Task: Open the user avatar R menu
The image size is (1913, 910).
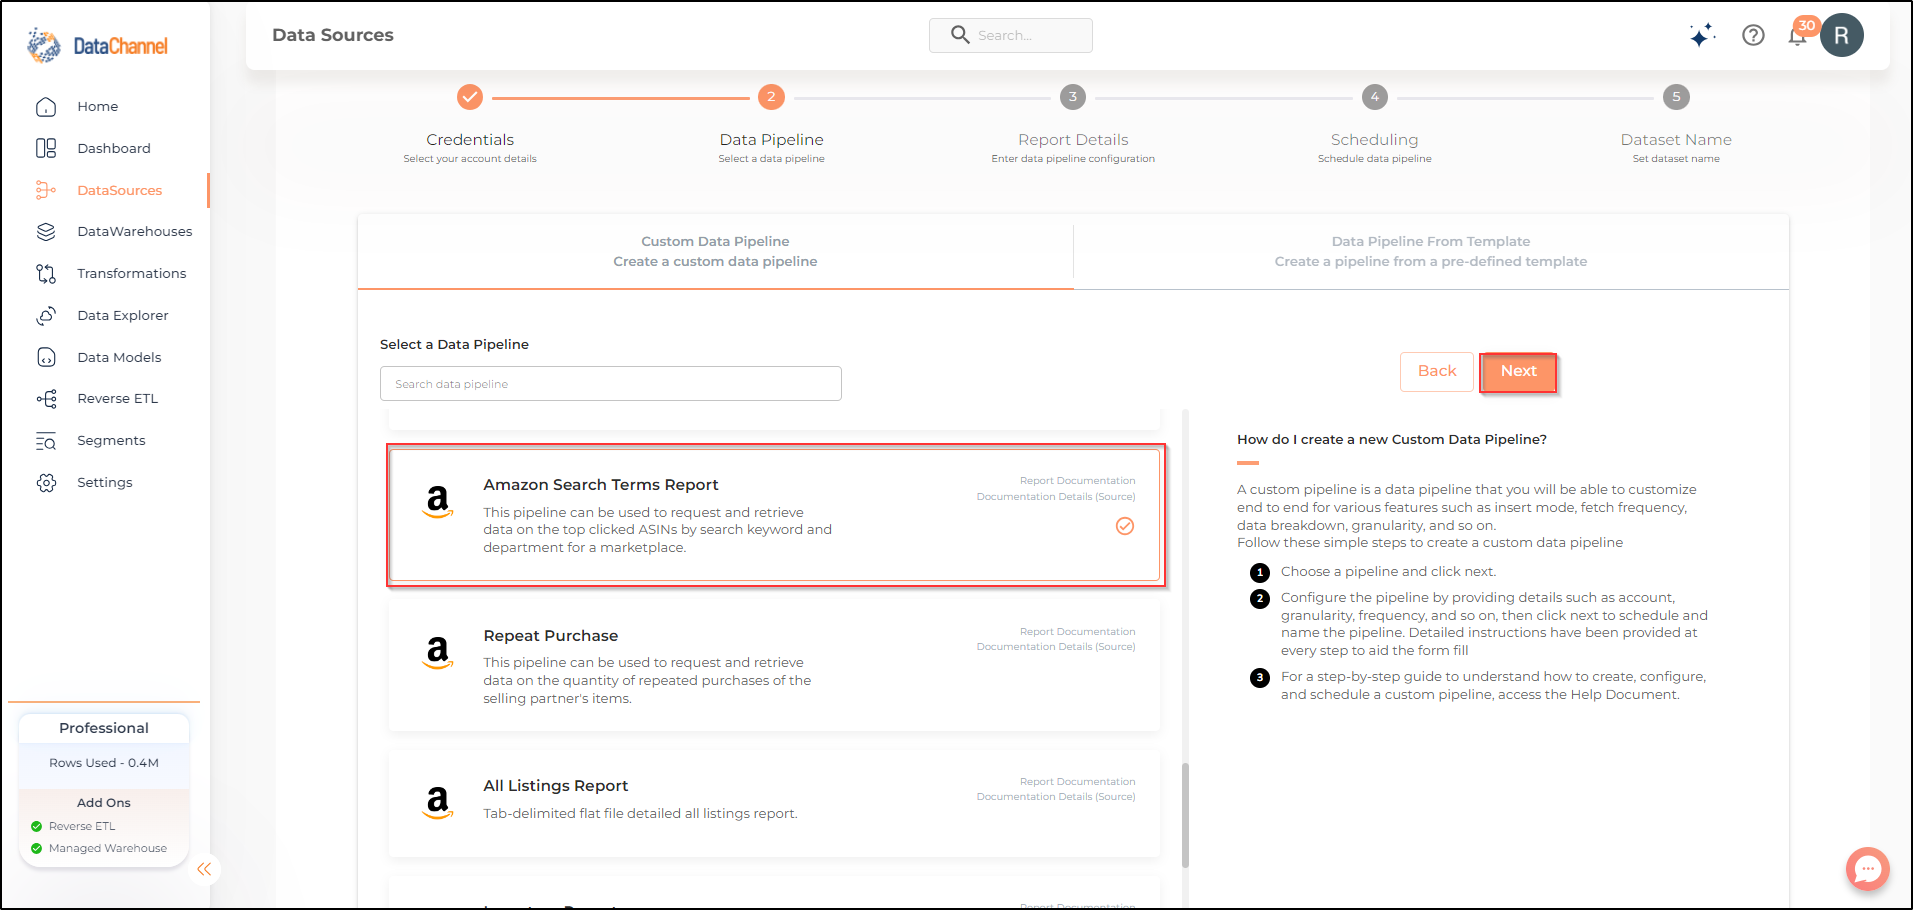Action: tap(1842, 36)
